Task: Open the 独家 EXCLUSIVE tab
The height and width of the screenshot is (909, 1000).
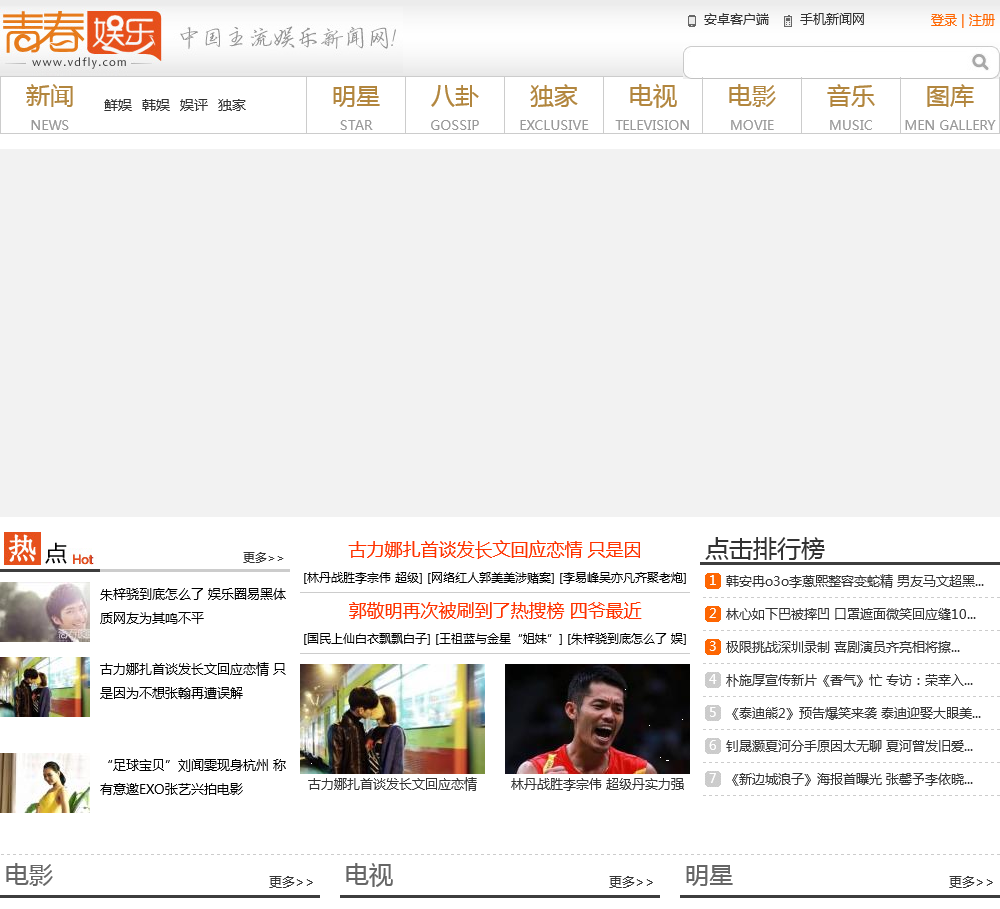Action: 554,107
